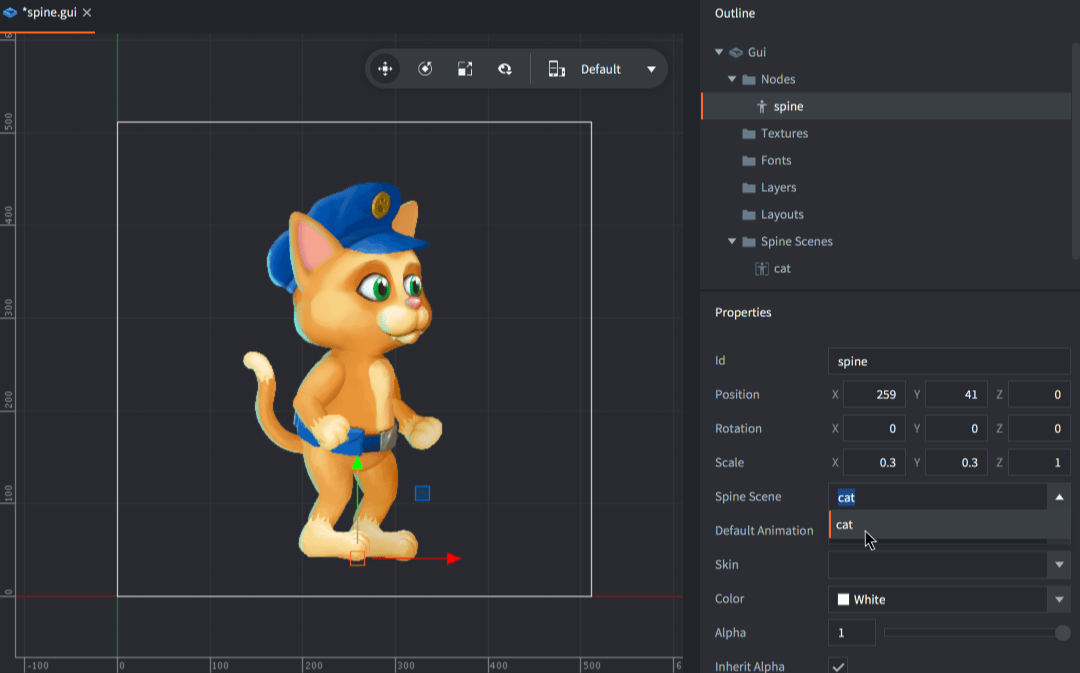Image resolution: width=1080 pixels, height=673 pixels.
Task: Click the Alpha slider handle
Action: pos(1062,632)
